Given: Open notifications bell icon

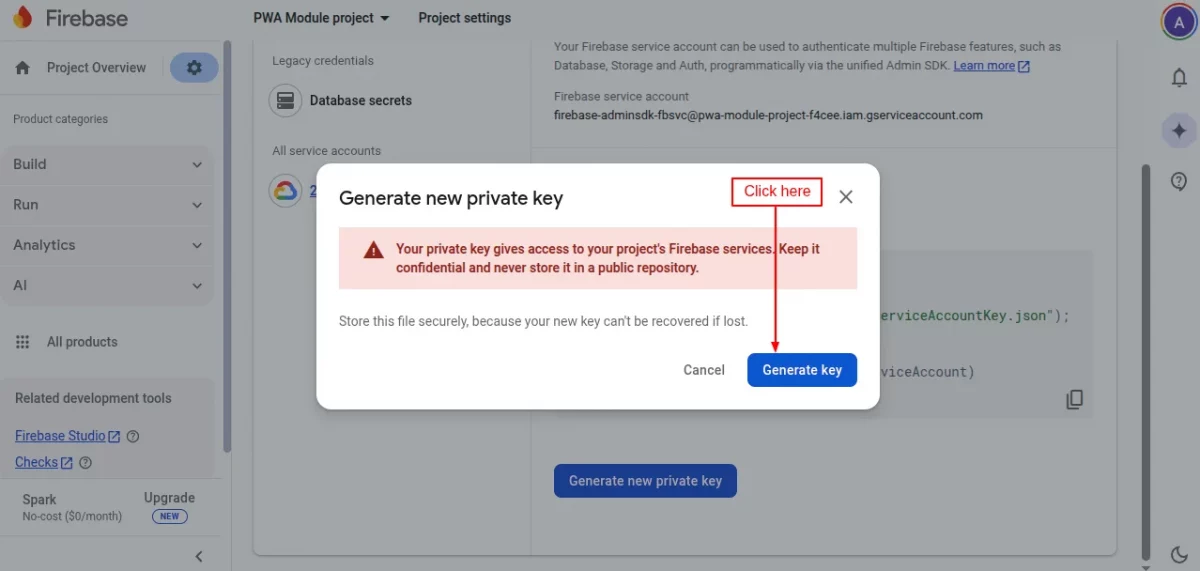Looking at the screenshot, I should (1179, 78).
